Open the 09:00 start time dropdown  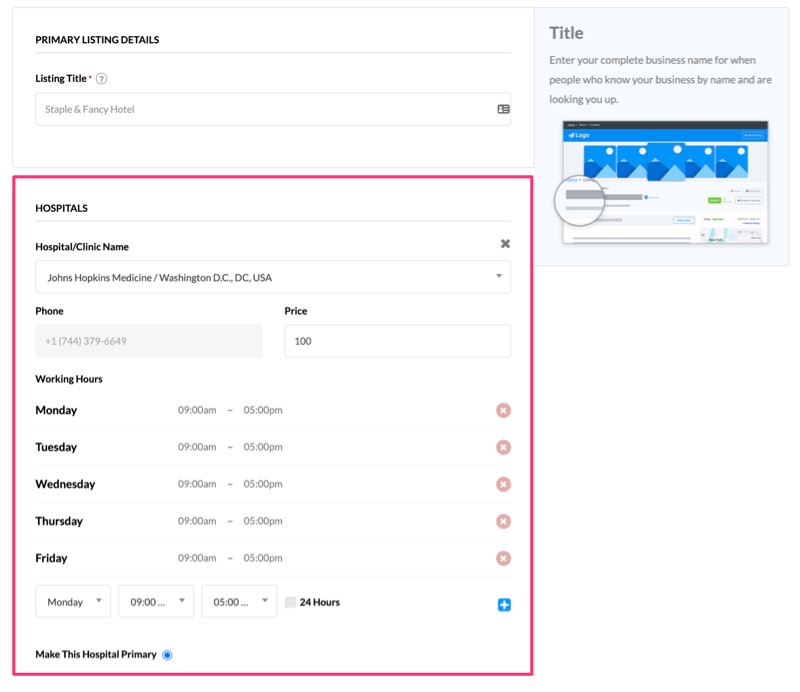pos(156,602)
